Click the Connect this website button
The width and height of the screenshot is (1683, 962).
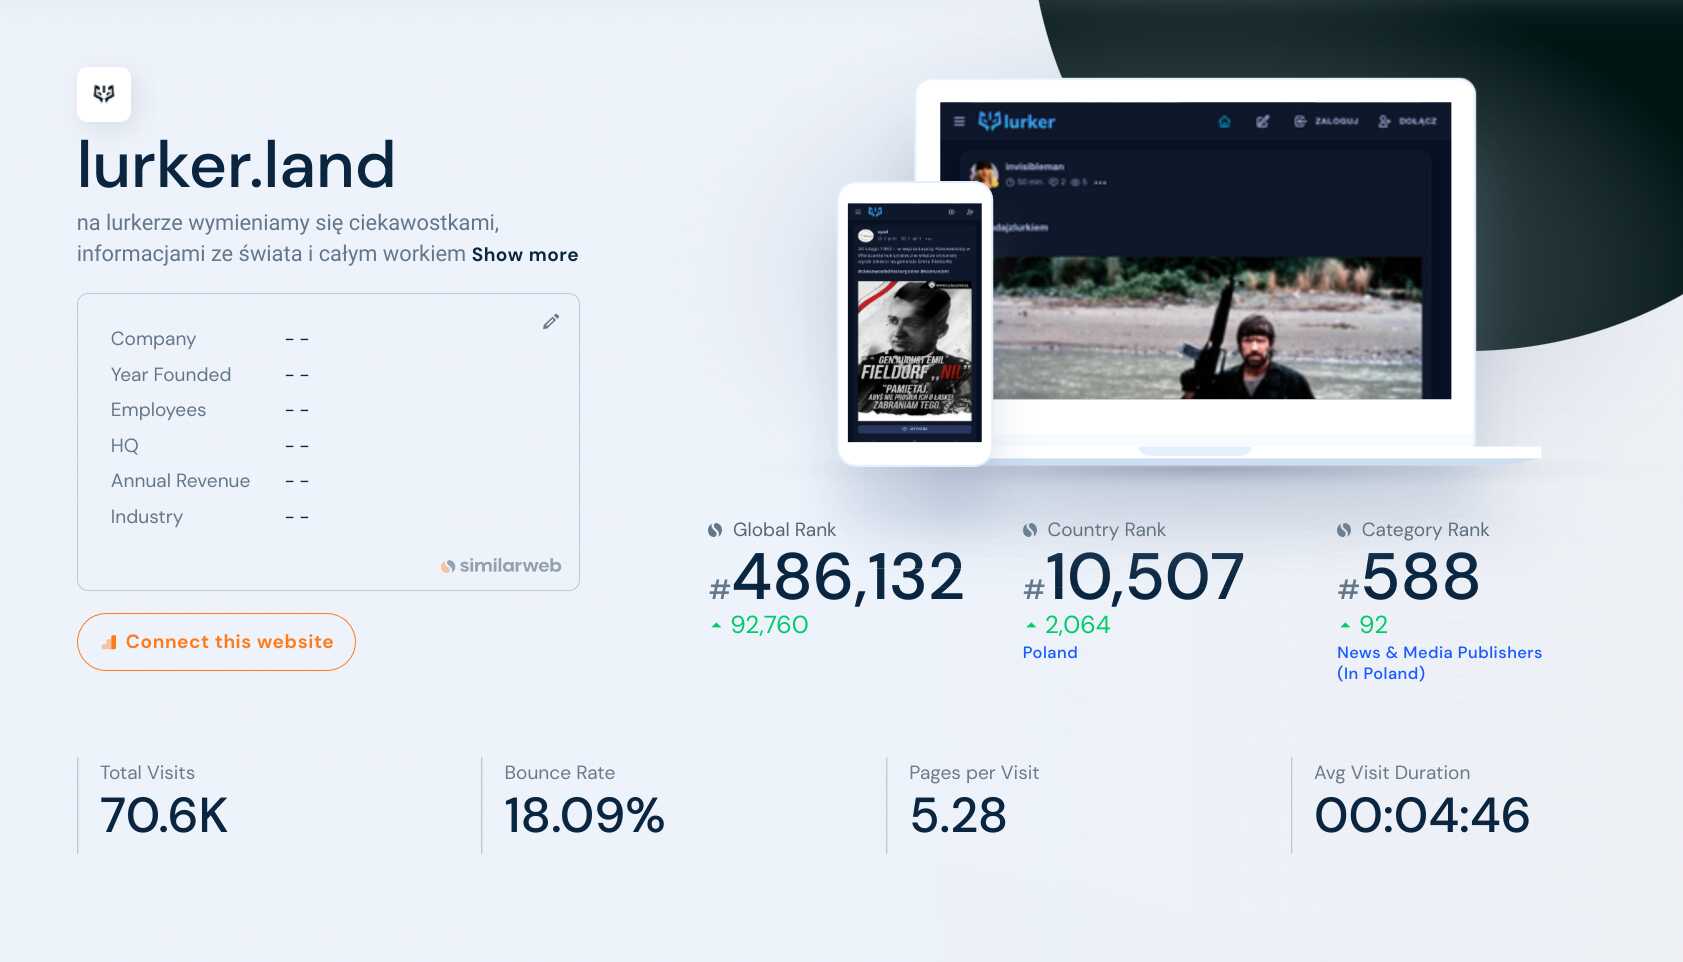click(216, 642)
